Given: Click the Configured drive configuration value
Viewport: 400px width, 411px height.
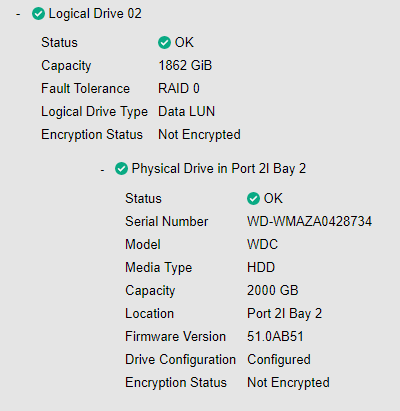Looking at the screenshot, I should click(x=279, y=360).
